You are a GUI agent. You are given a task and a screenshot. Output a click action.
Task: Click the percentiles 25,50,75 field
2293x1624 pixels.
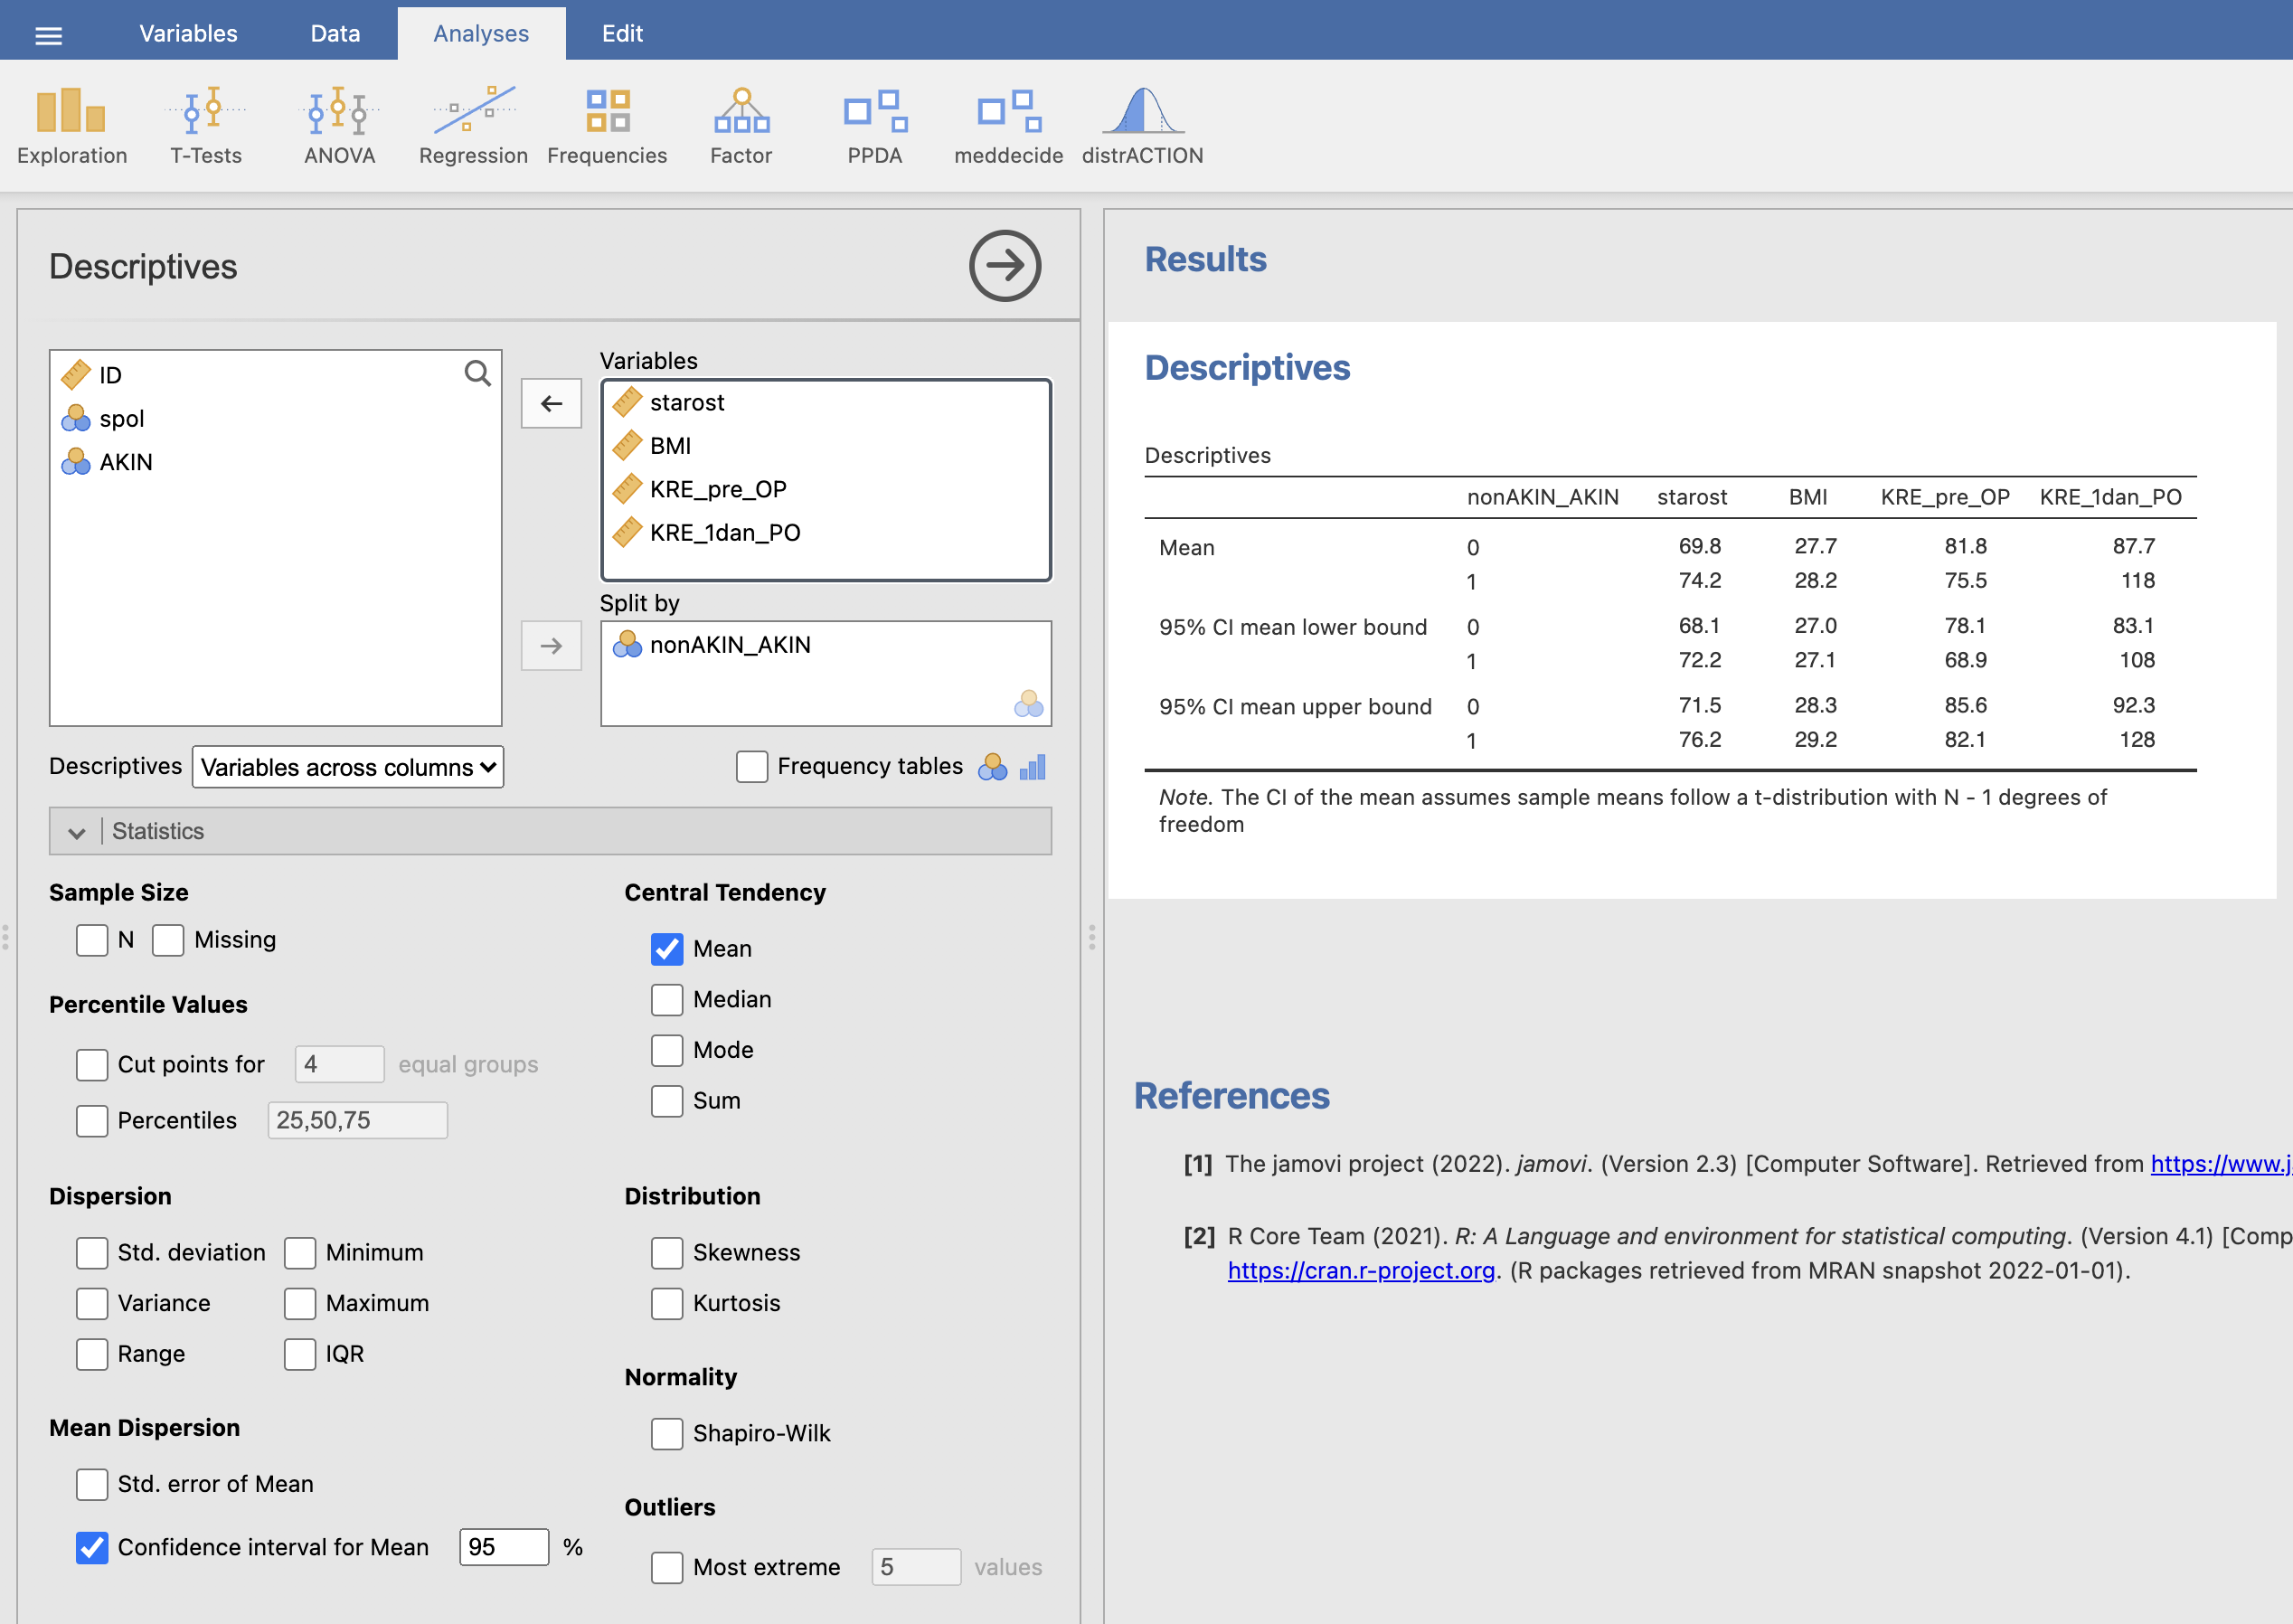358,1120
